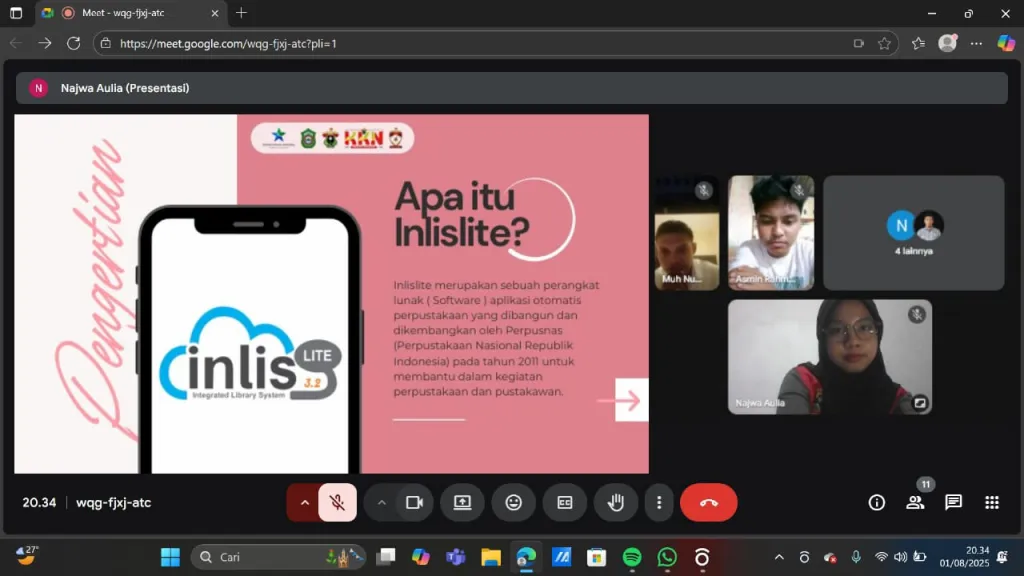Open WhatsApp from the taskbar
This screenshot has height=576, width=1024.
pyautogui.click(x=667, y=557)
